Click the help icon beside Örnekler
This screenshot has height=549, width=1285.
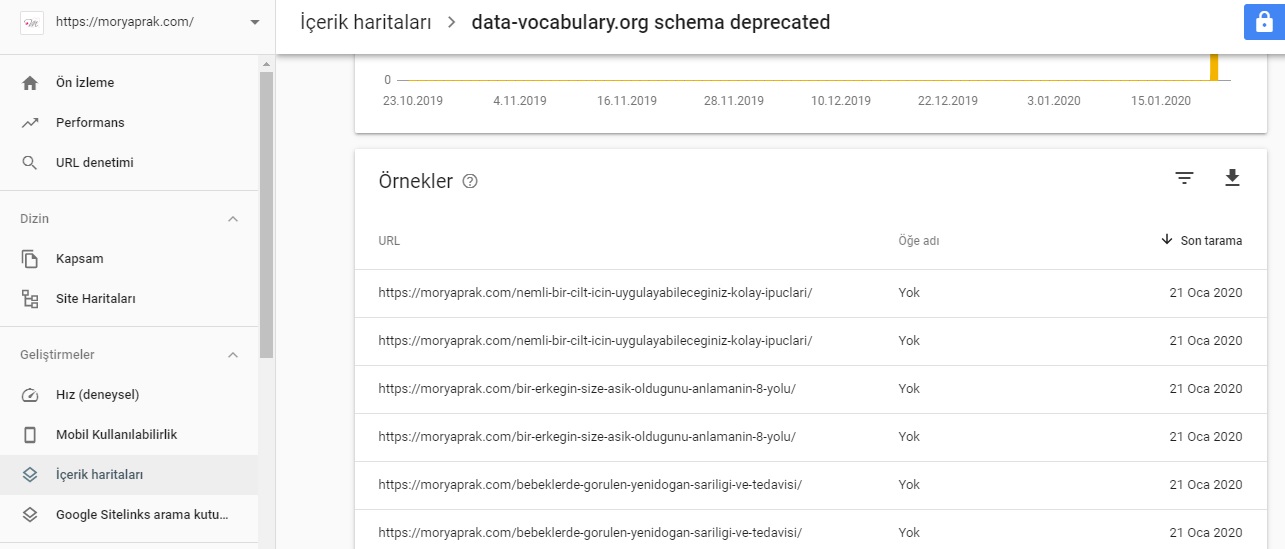click(x=470, y=182)
